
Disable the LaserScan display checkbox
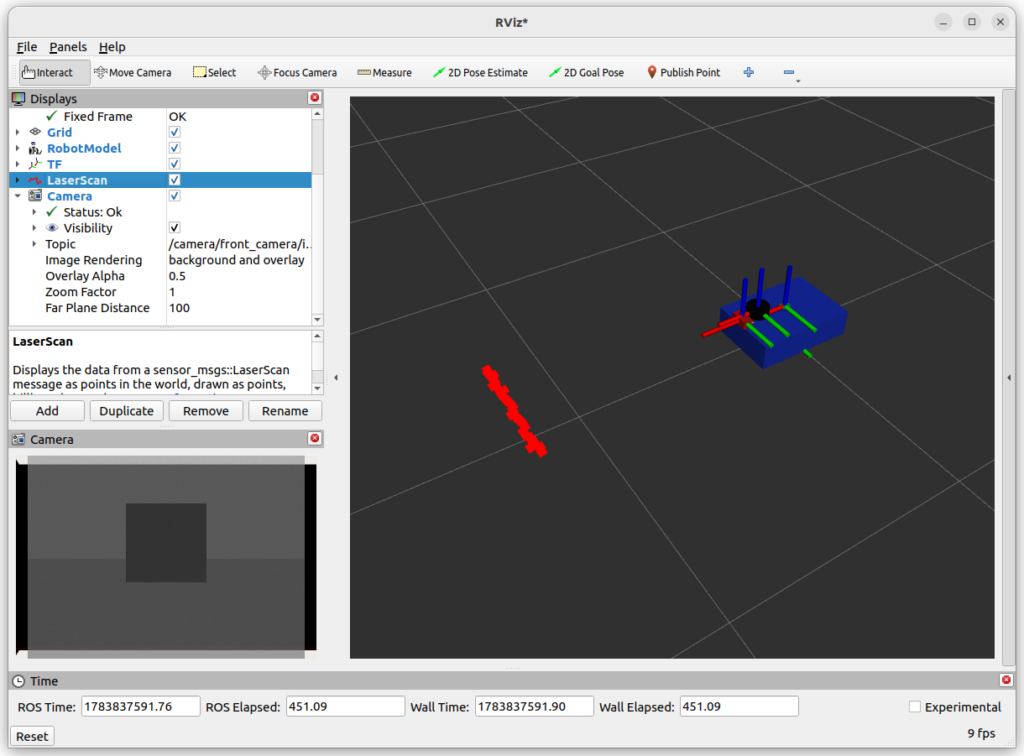click(x=174, y=180)
